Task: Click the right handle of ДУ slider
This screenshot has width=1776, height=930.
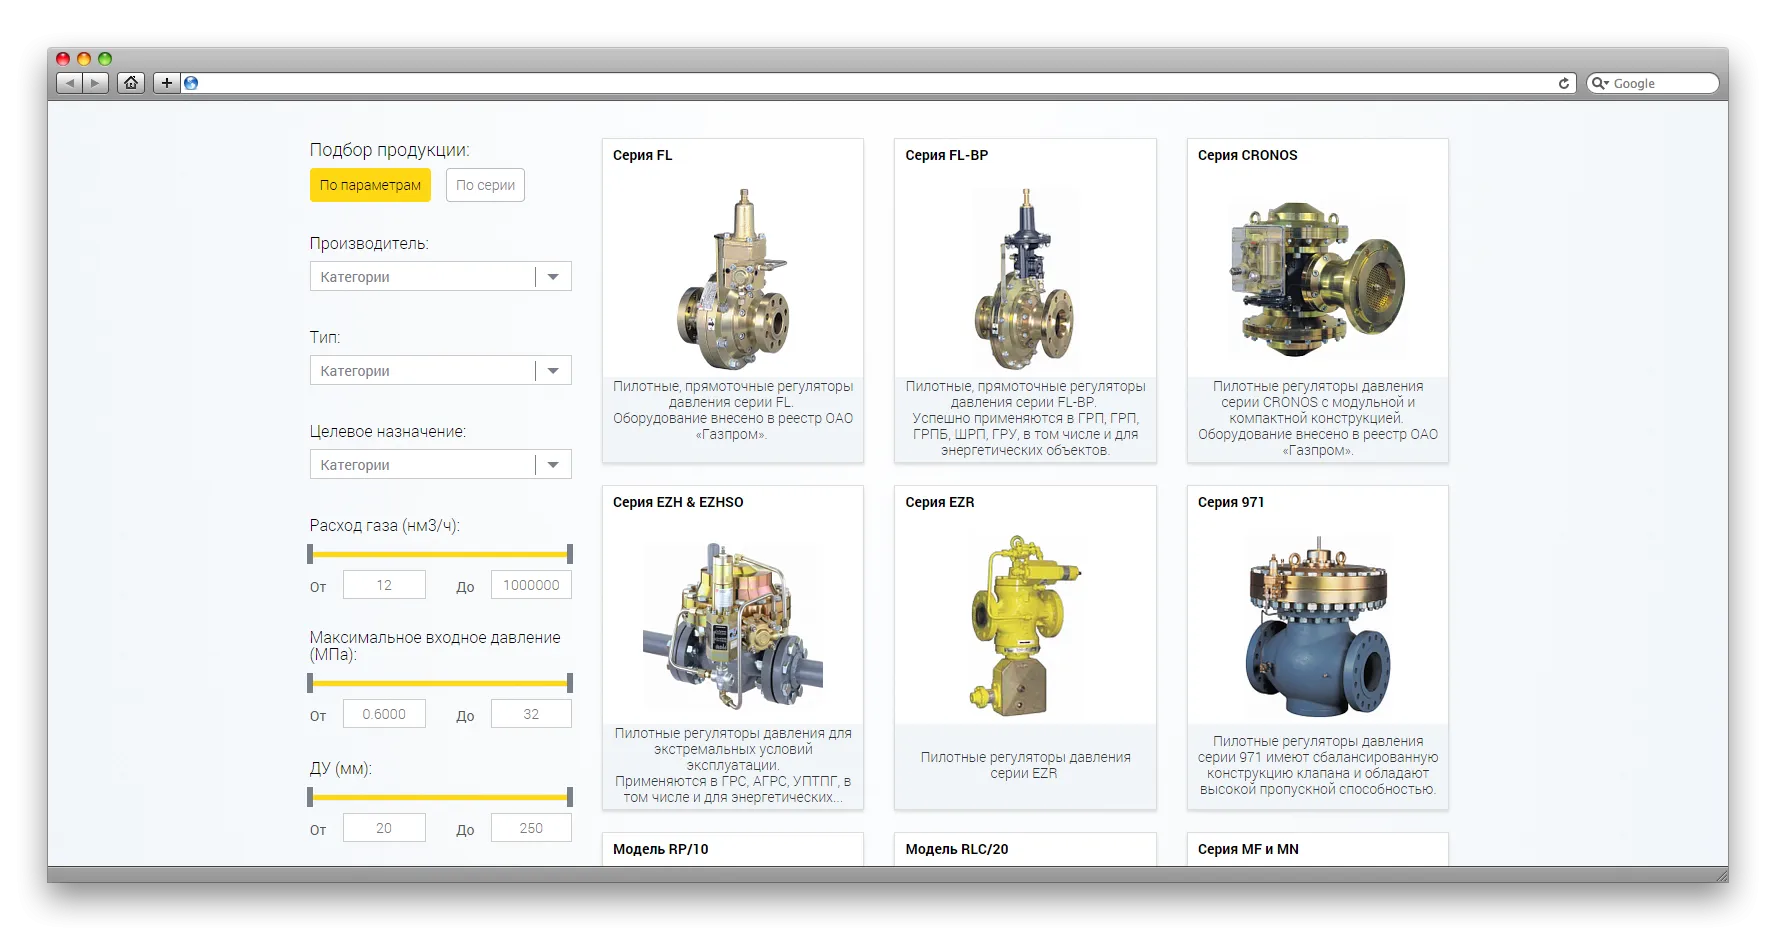Action: [x=569, y=797]
